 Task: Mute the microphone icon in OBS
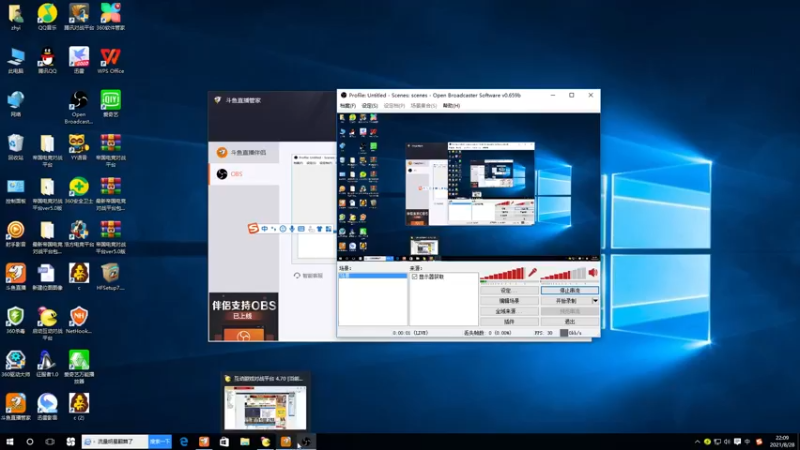point(532,273)
